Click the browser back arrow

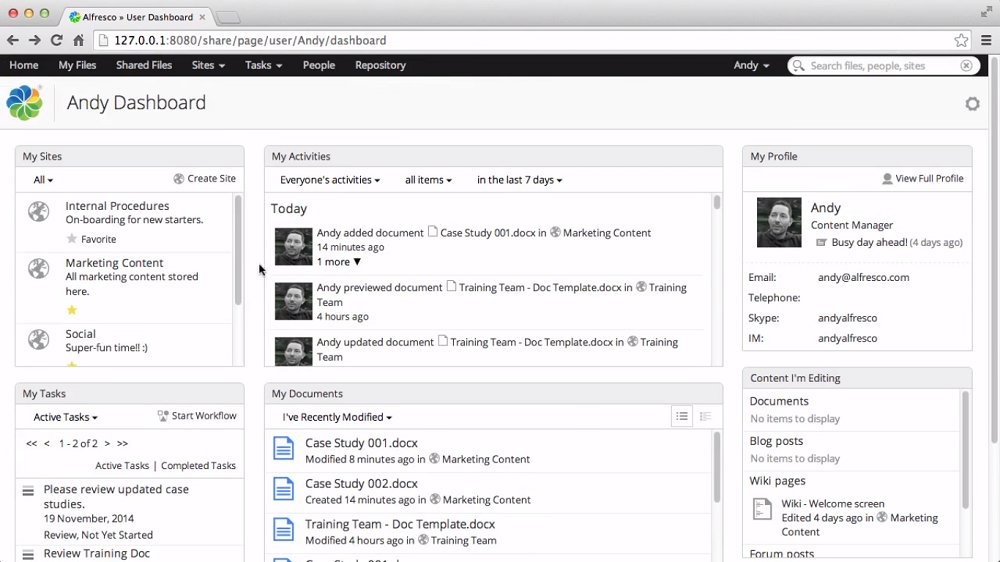point(13,40)
